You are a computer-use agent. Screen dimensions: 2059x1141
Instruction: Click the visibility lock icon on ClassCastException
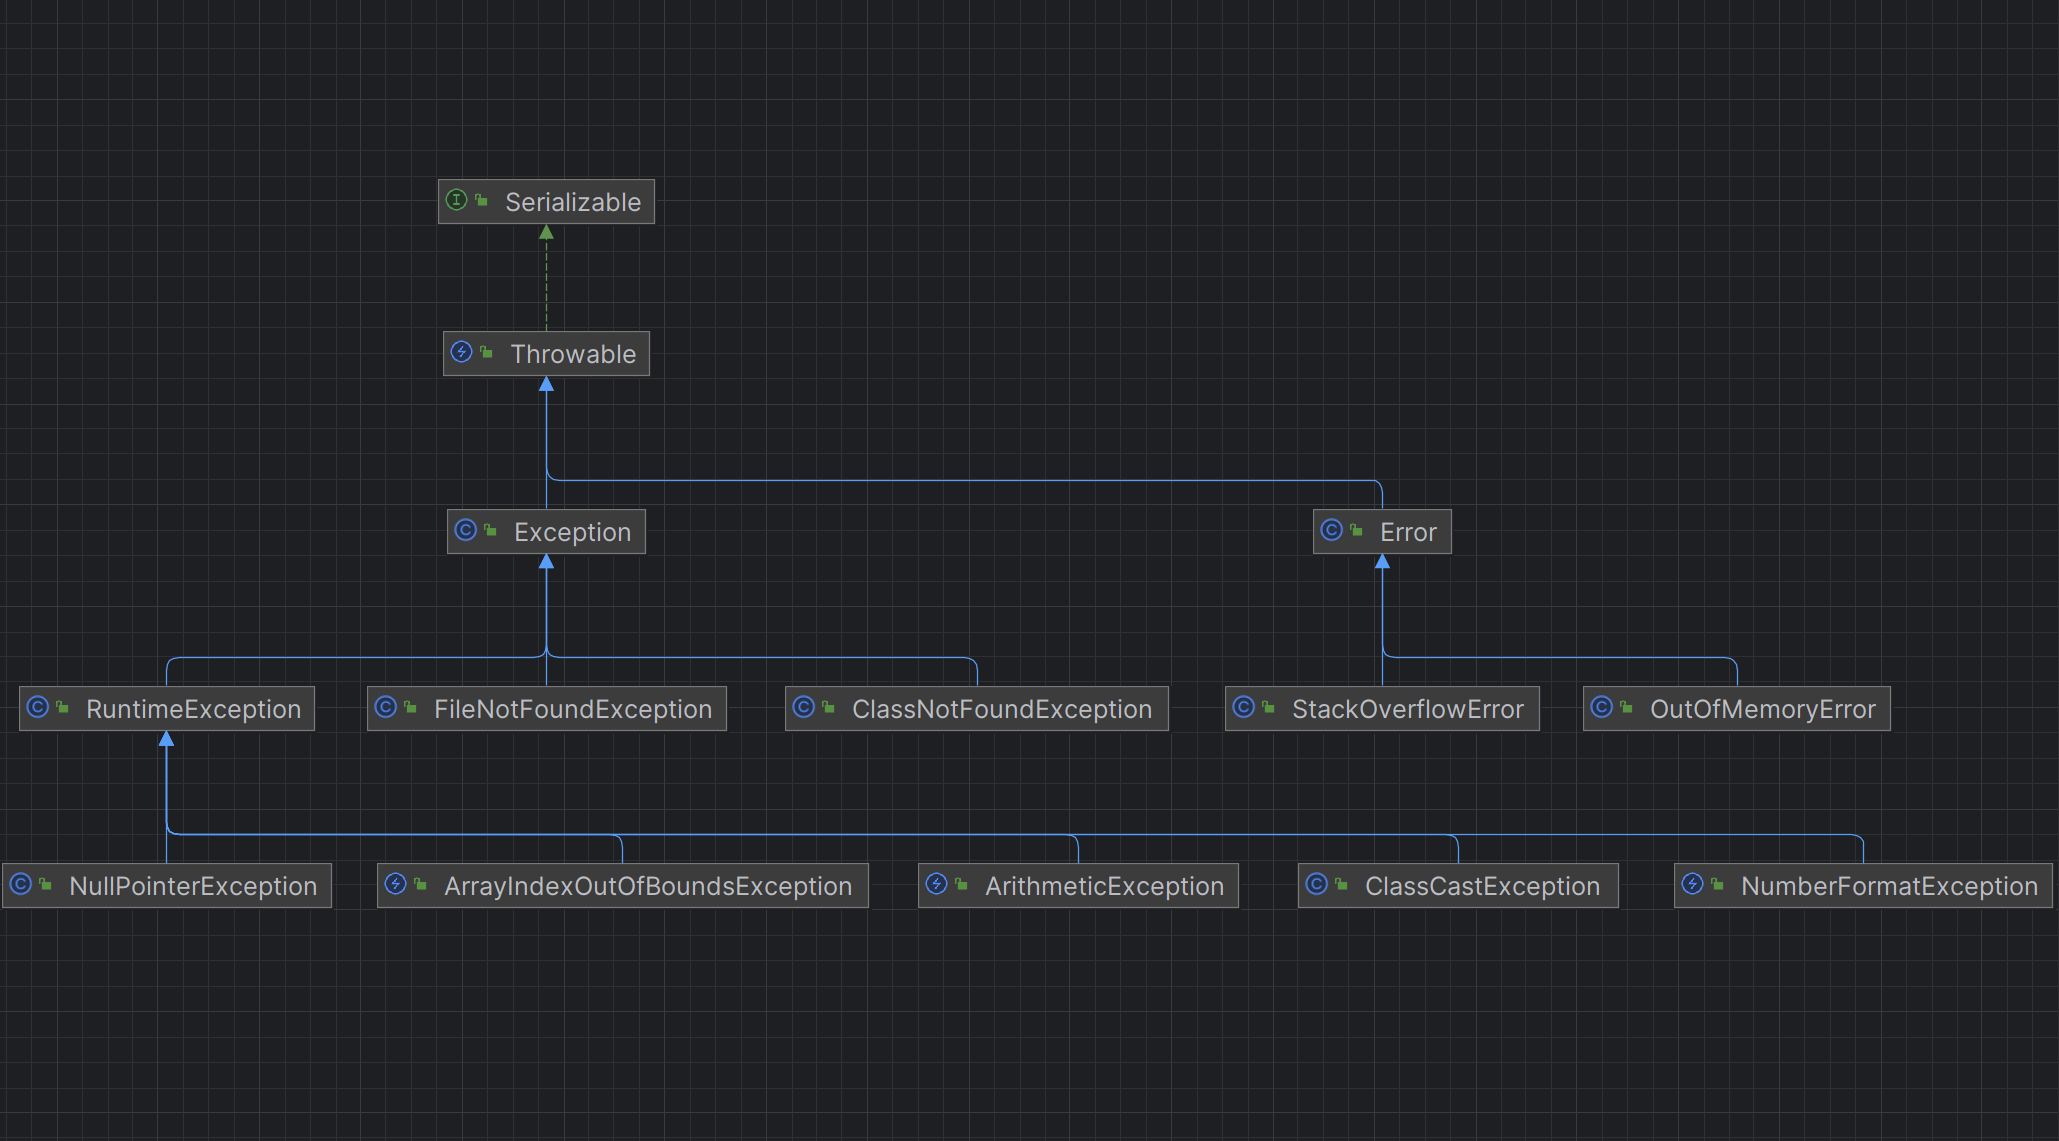pos(1342,884)
